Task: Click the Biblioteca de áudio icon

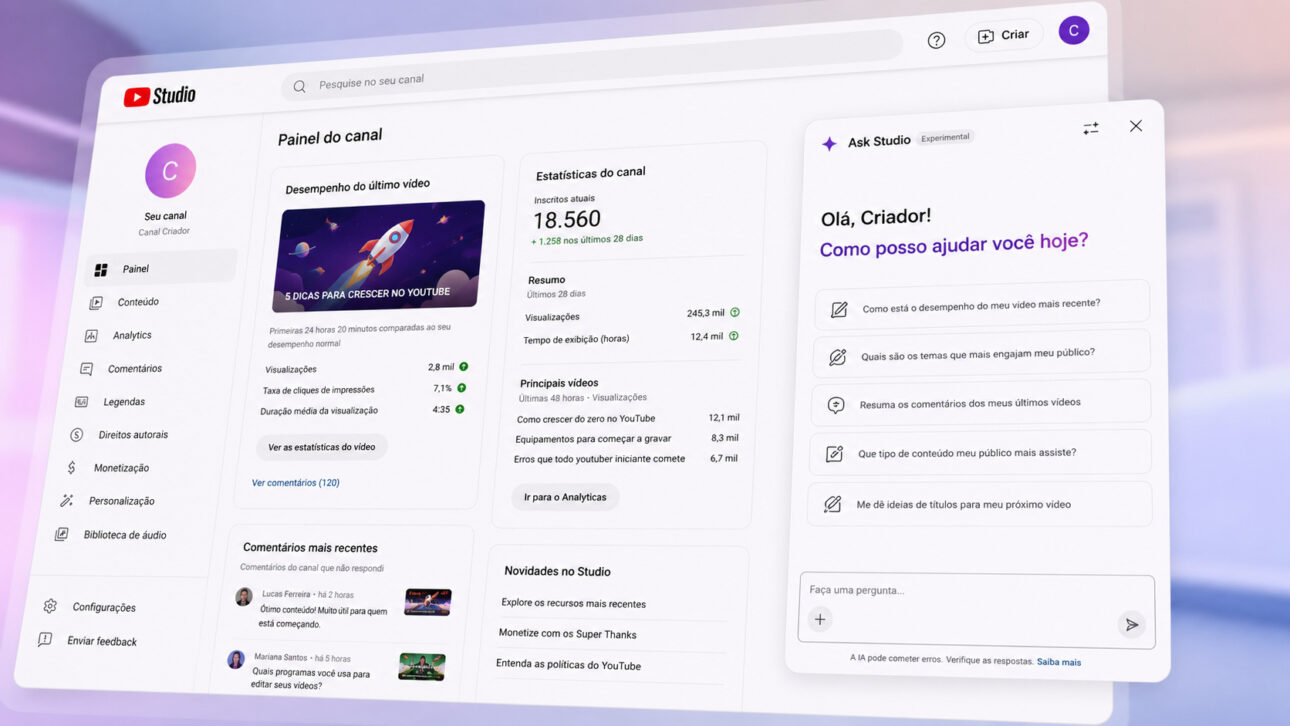Action: [61, 534]
